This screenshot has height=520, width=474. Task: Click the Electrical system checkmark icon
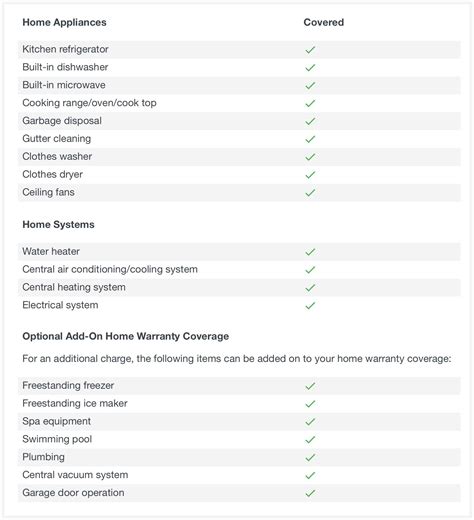pos(310,306)
